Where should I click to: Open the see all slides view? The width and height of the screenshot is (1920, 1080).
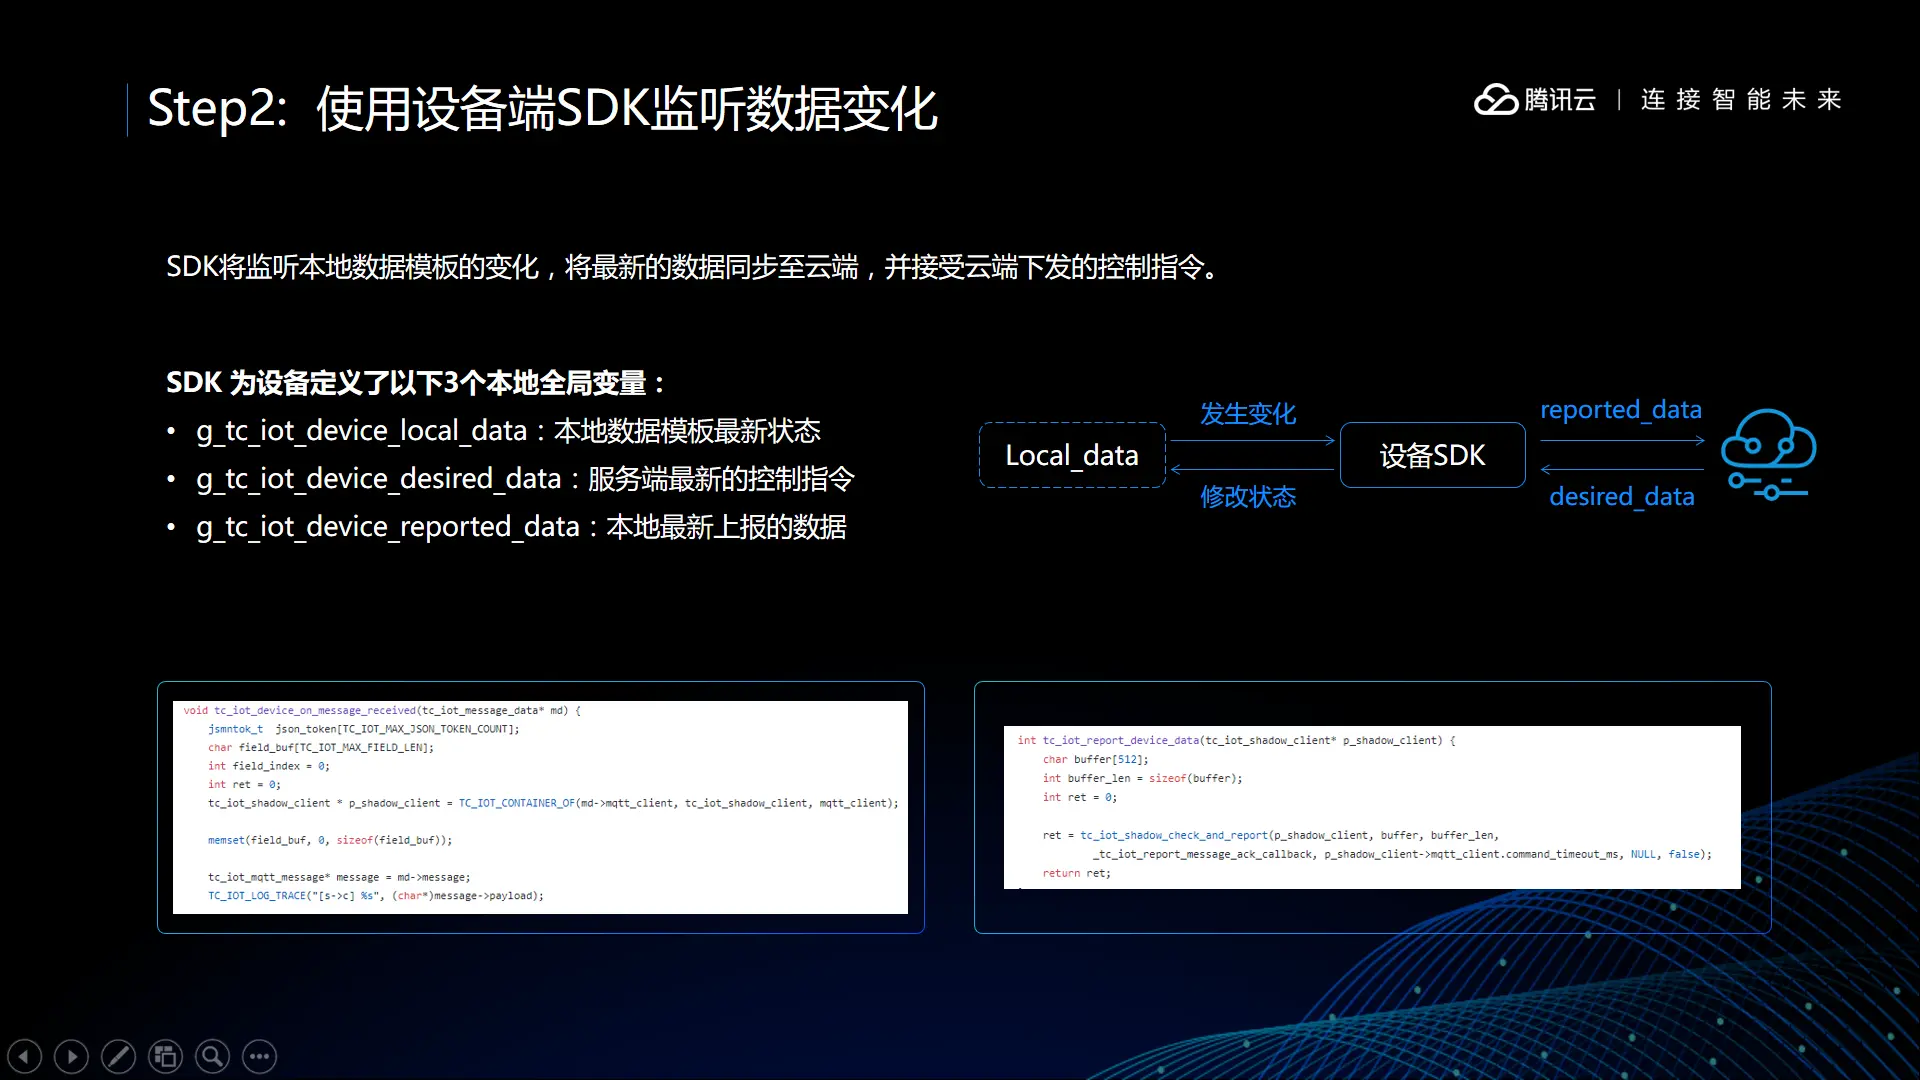(x=165, y=1056)
